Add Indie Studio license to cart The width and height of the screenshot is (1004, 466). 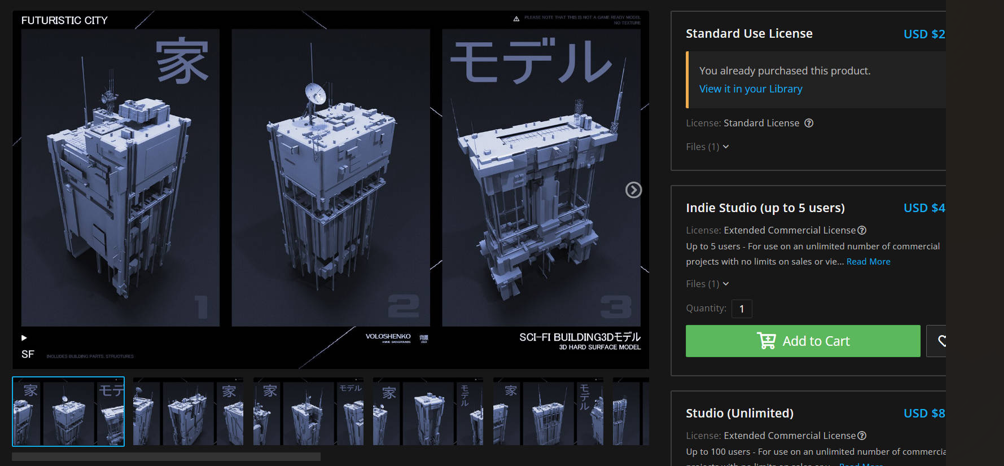coord(803,341)
